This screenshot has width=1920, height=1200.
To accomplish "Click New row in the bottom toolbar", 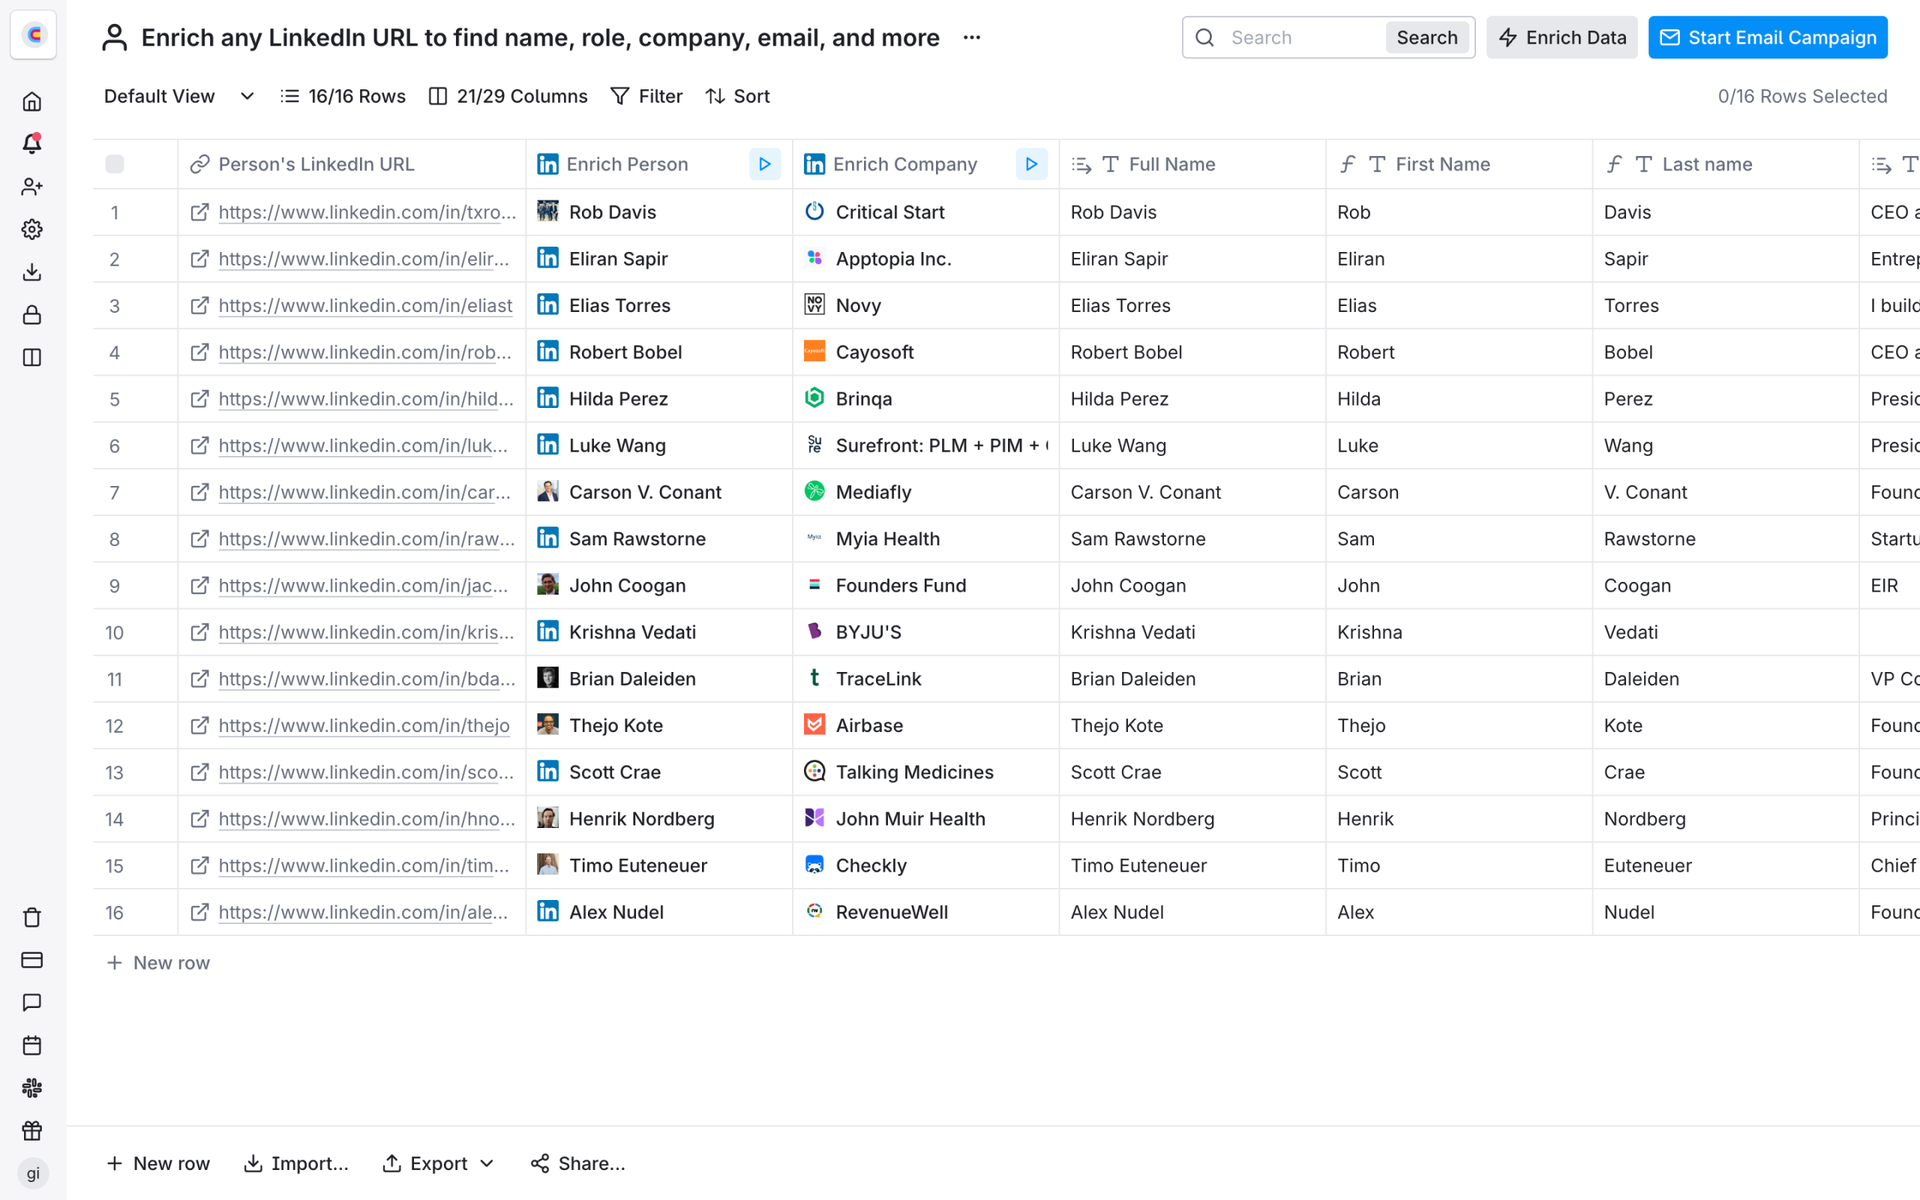I will [158, 1163].
